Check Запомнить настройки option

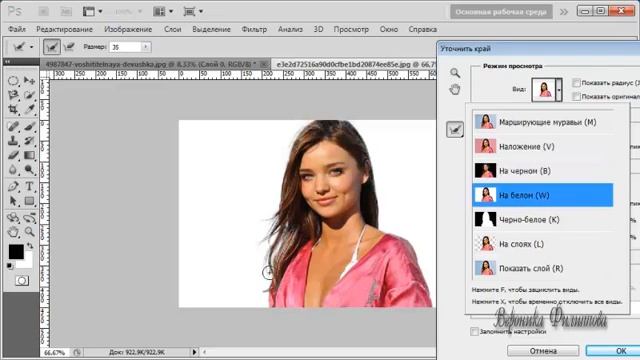point(474,331)
